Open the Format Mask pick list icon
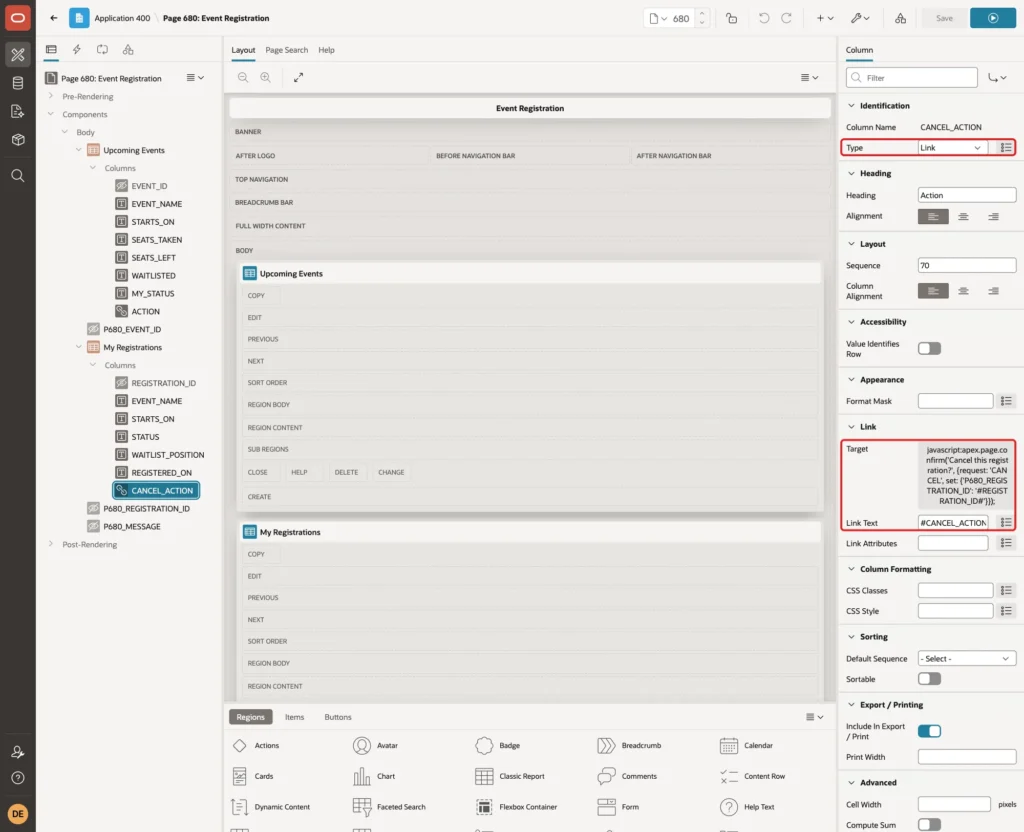This screenshot has height=832, width=1024. tap(1006, 401)
